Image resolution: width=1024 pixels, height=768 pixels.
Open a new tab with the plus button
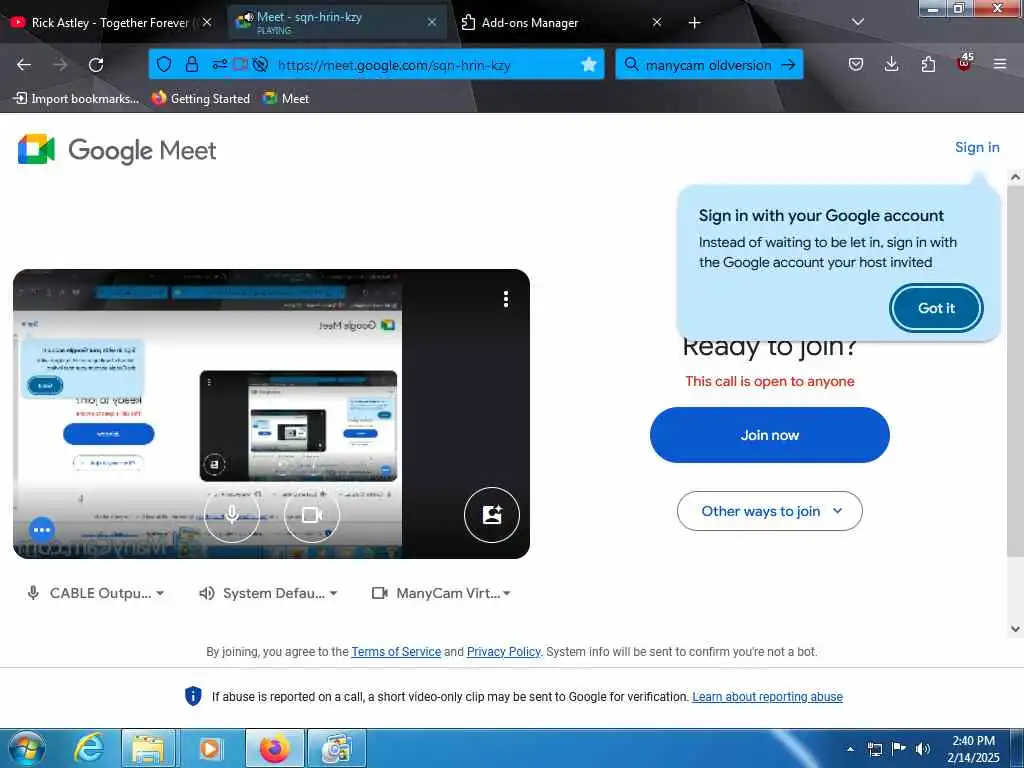(x=694, y=22)
